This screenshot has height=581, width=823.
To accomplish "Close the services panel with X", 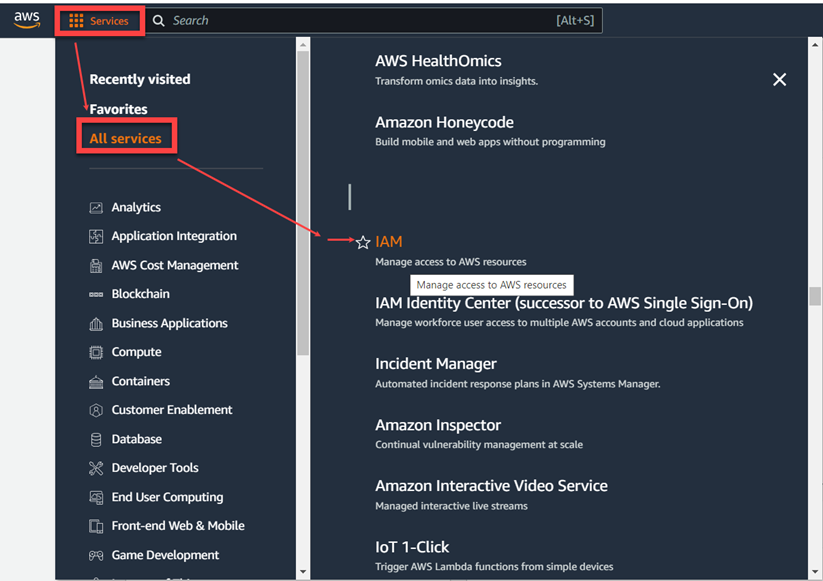I will pyautogui.click(x=779, y=79).
